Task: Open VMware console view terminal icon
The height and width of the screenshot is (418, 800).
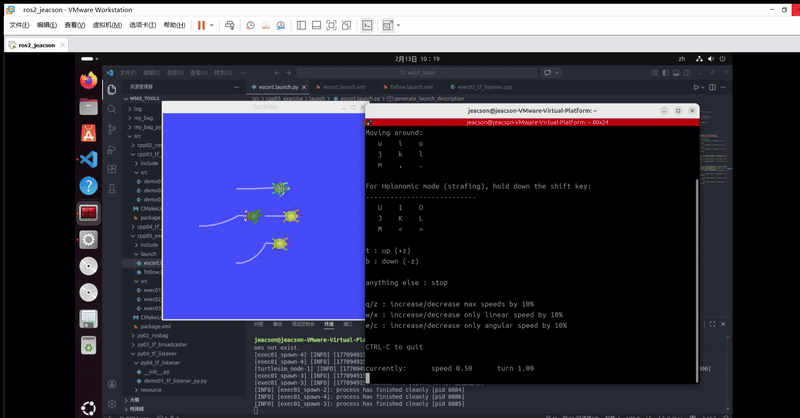Action: pyautogui.click(x=368, y=24)
